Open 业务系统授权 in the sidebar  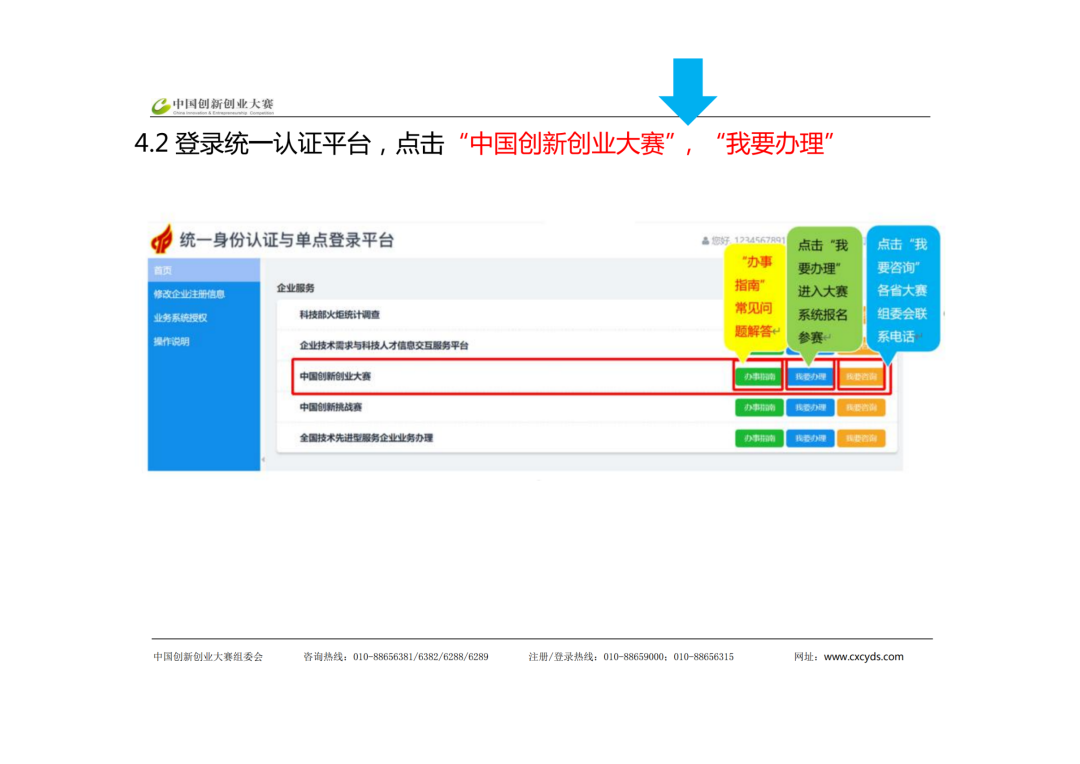pyautogui.click(x=180, y=318)
